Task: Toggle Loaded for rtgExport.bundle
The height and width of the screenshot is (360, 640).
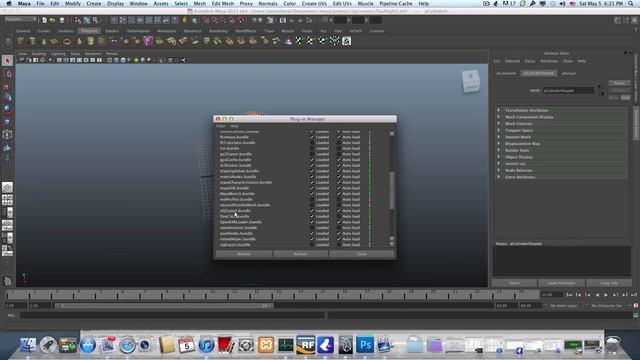Action: click(312, 245)
